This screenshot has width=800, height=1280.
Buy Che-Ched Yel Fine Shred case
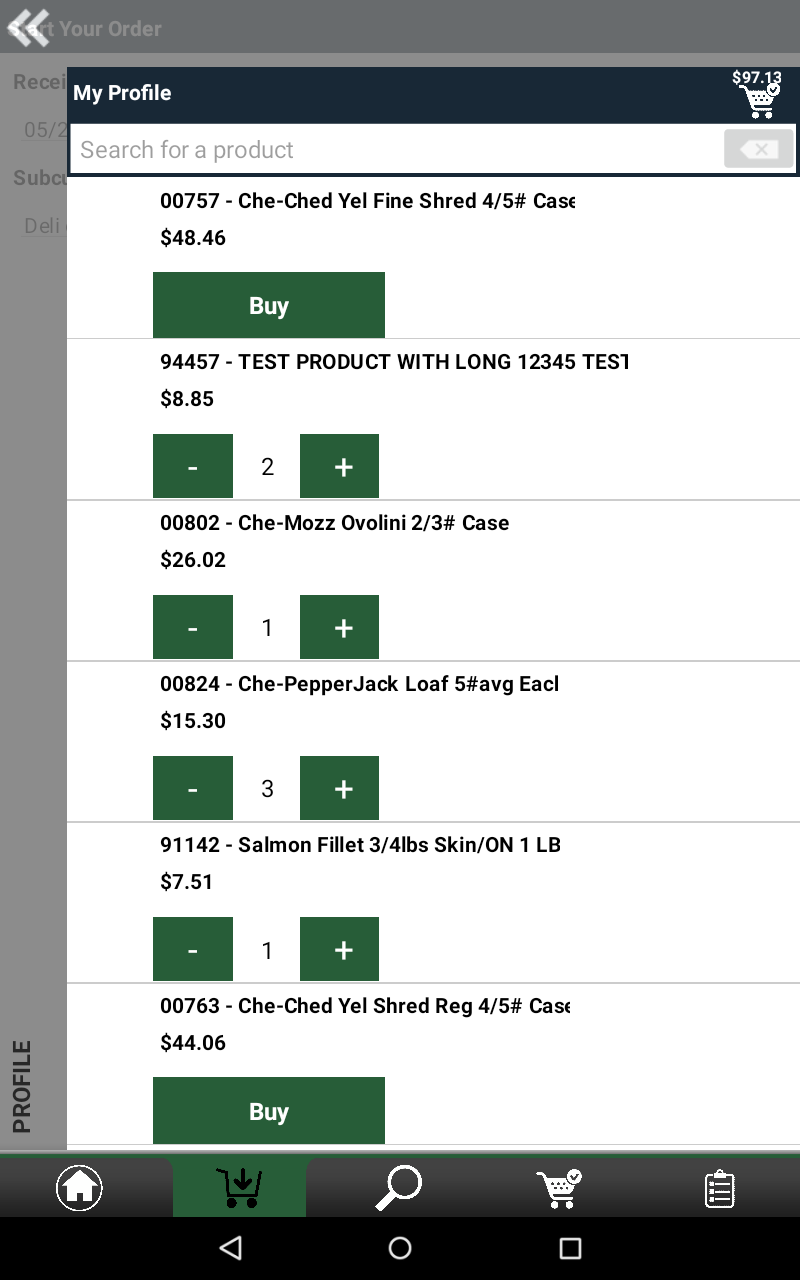pyautogui.click(x=269, y=305)
